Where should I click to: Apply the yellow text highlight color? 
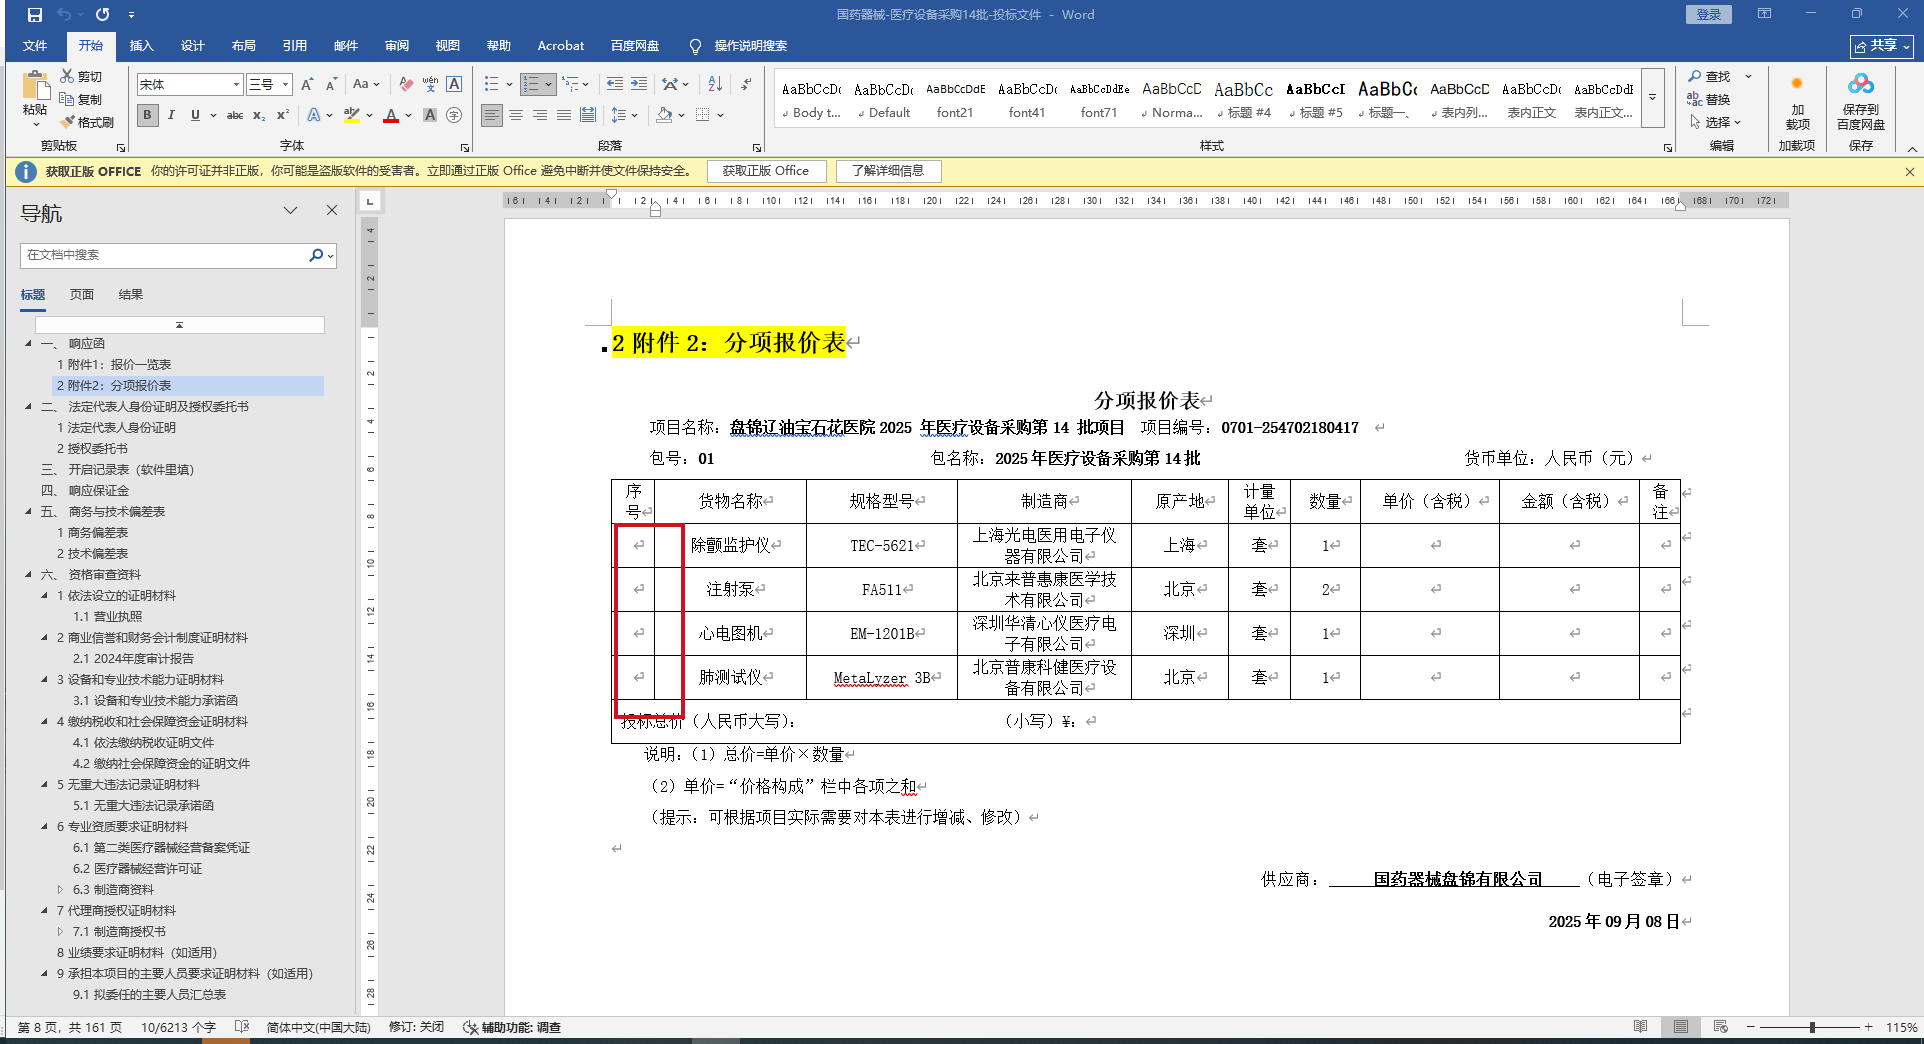coord(351,115)
